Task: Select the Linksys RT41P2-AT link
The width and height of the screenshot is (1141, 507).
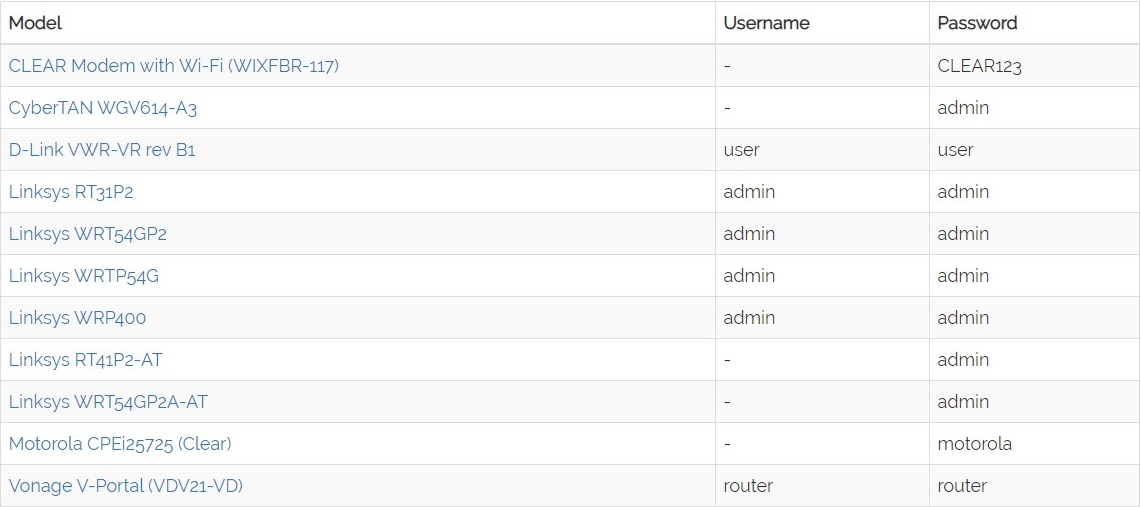Action: tap(85, 360)
